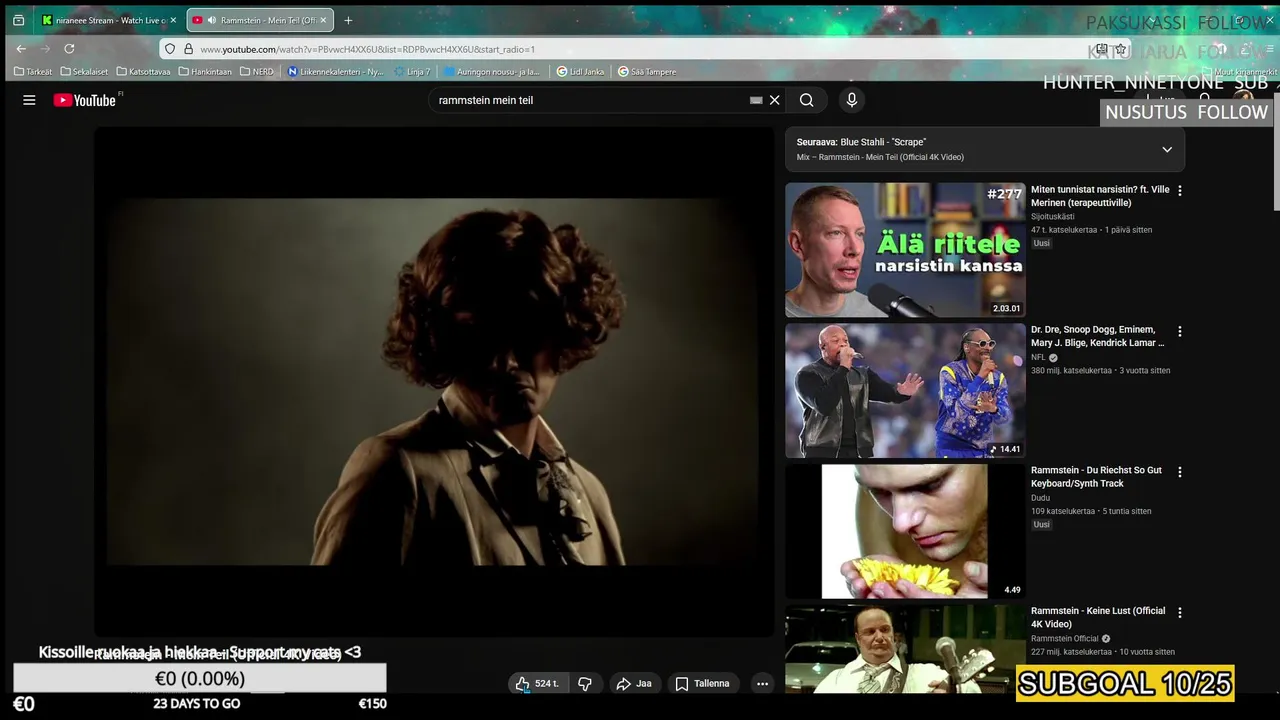Open the Dr. Dre and Snoop Dogg thumbnail
Image resolution: width=1280 pixels, height=720 pixels.
(905, 390)
